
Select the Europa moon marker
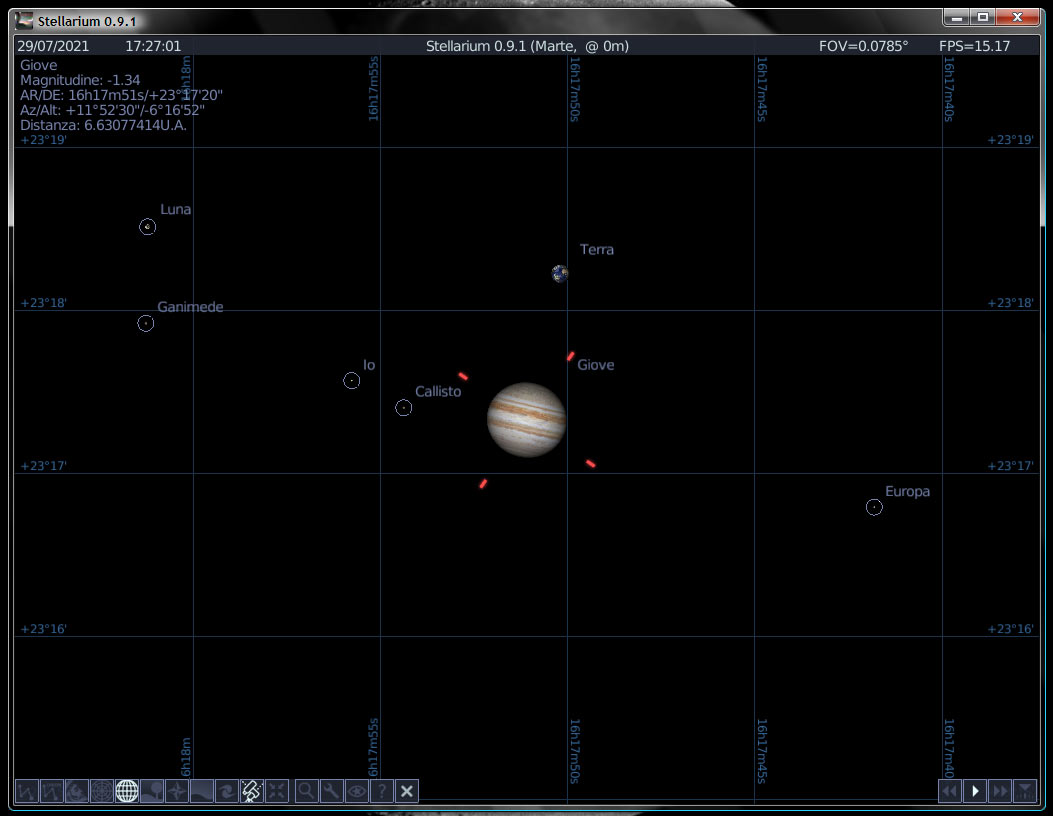tap(874, 507)
